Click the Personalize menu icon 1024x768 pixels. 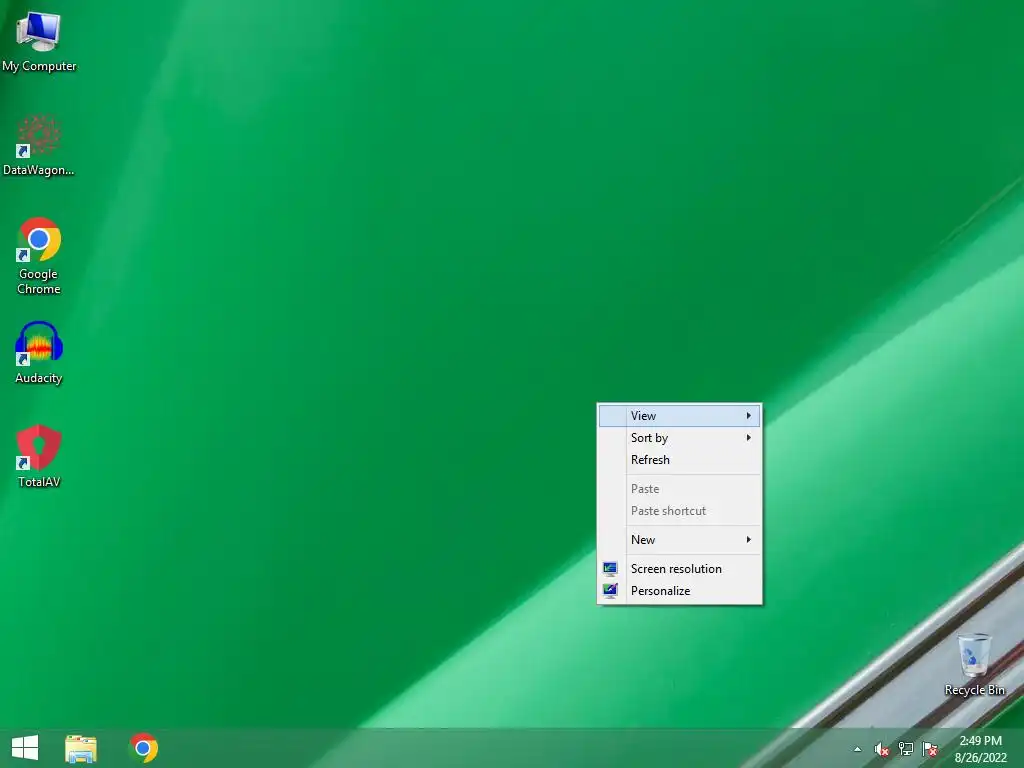pyautogui.click(x=610, y=591)
